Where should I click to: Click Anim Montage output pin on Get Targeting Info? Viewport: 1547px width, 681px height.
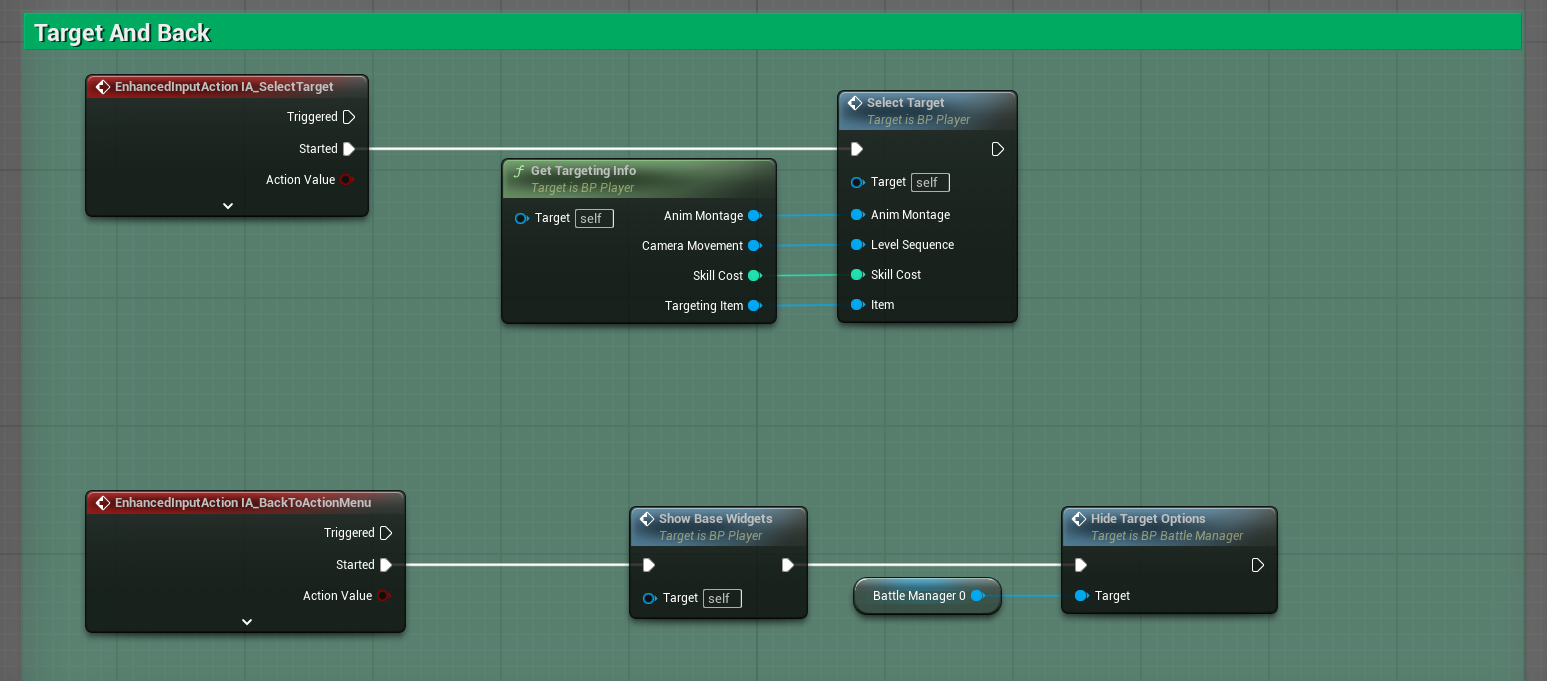(754, 216)
